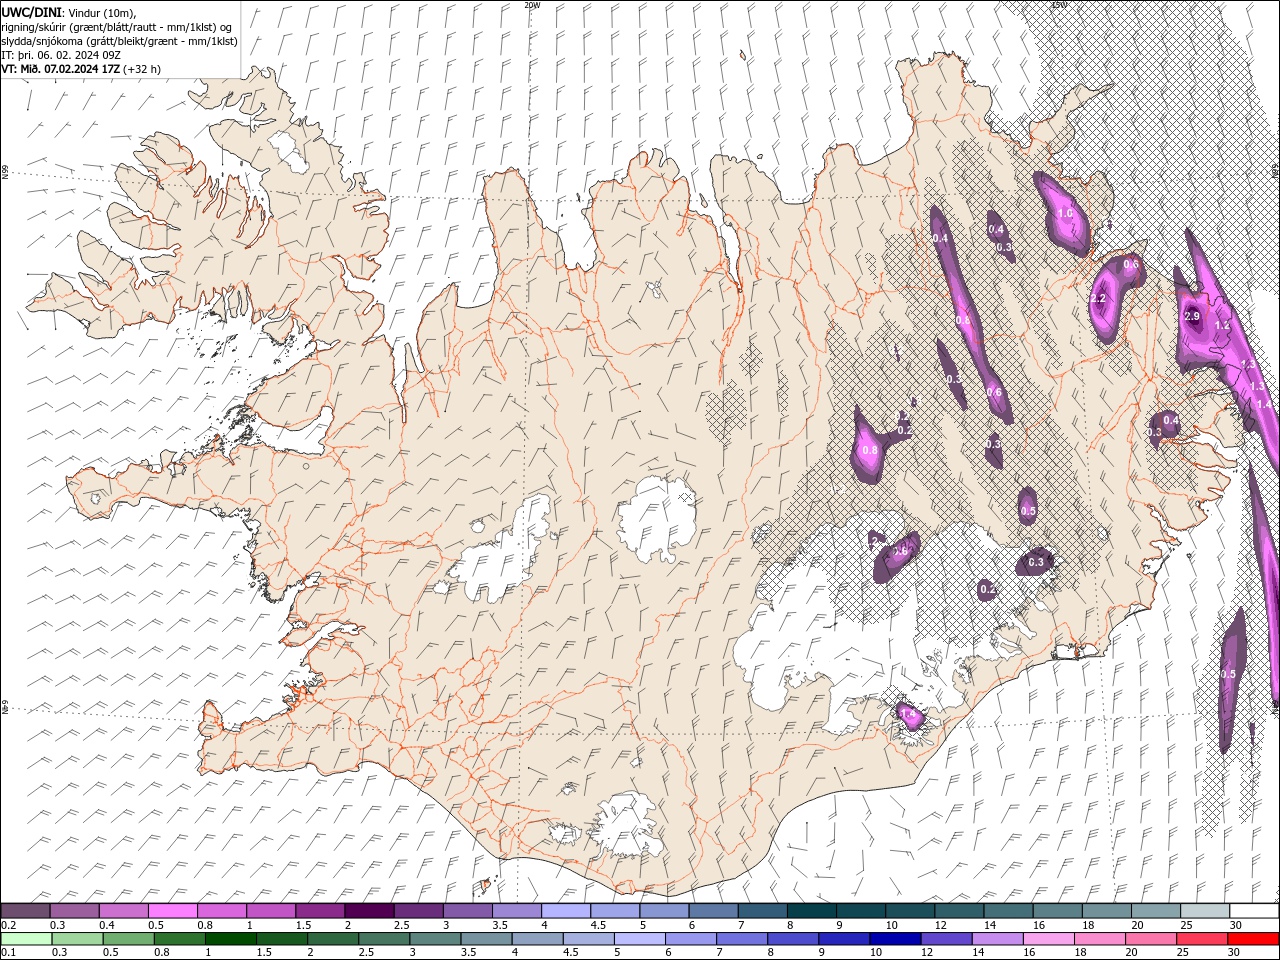Select the valid time line VT: Mið. 07.02.2024 17Z
This screenshot has width=1280, height=960.
tap(61, 69)
